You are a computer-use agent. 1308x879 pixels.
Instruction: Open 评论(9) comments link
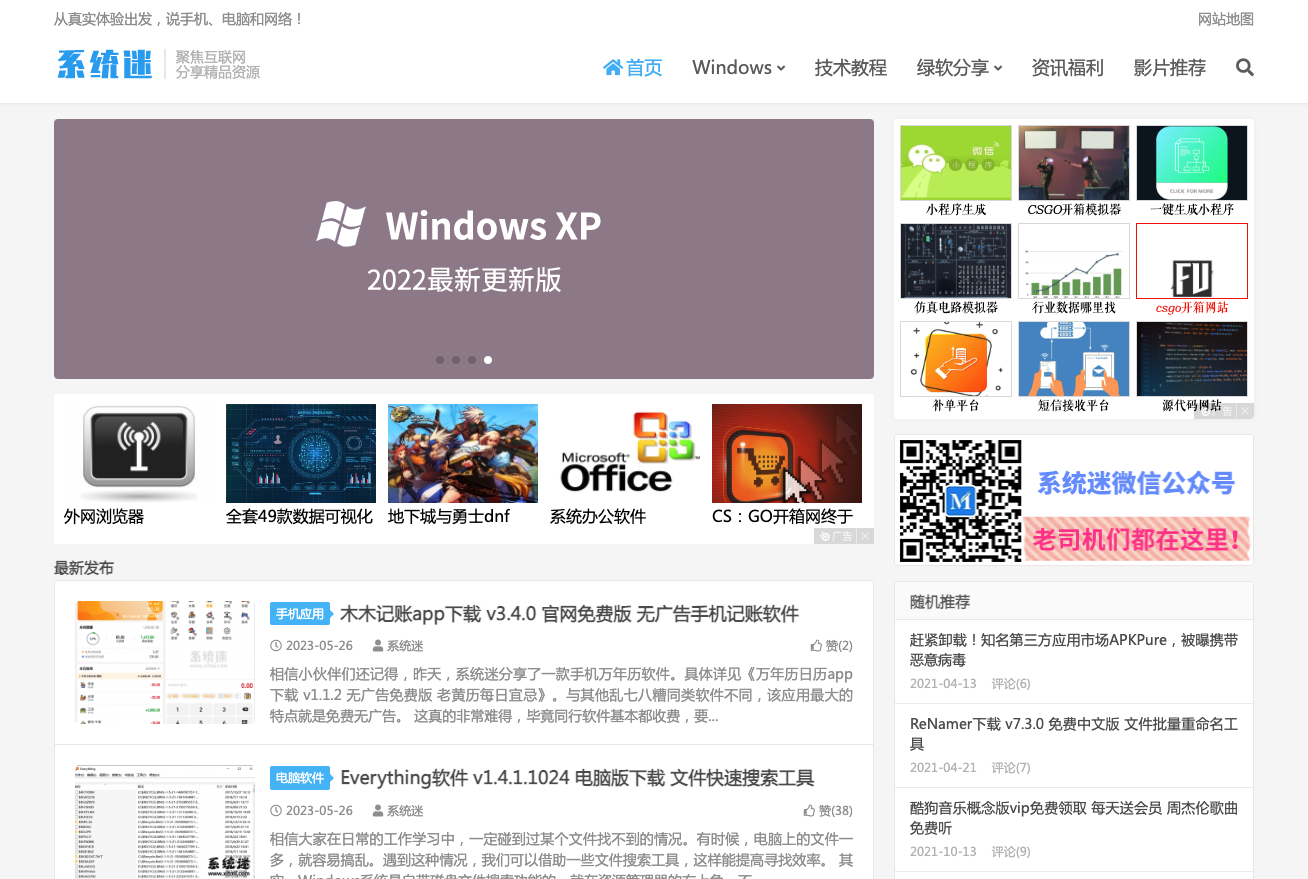click(x=1011, y=852)
